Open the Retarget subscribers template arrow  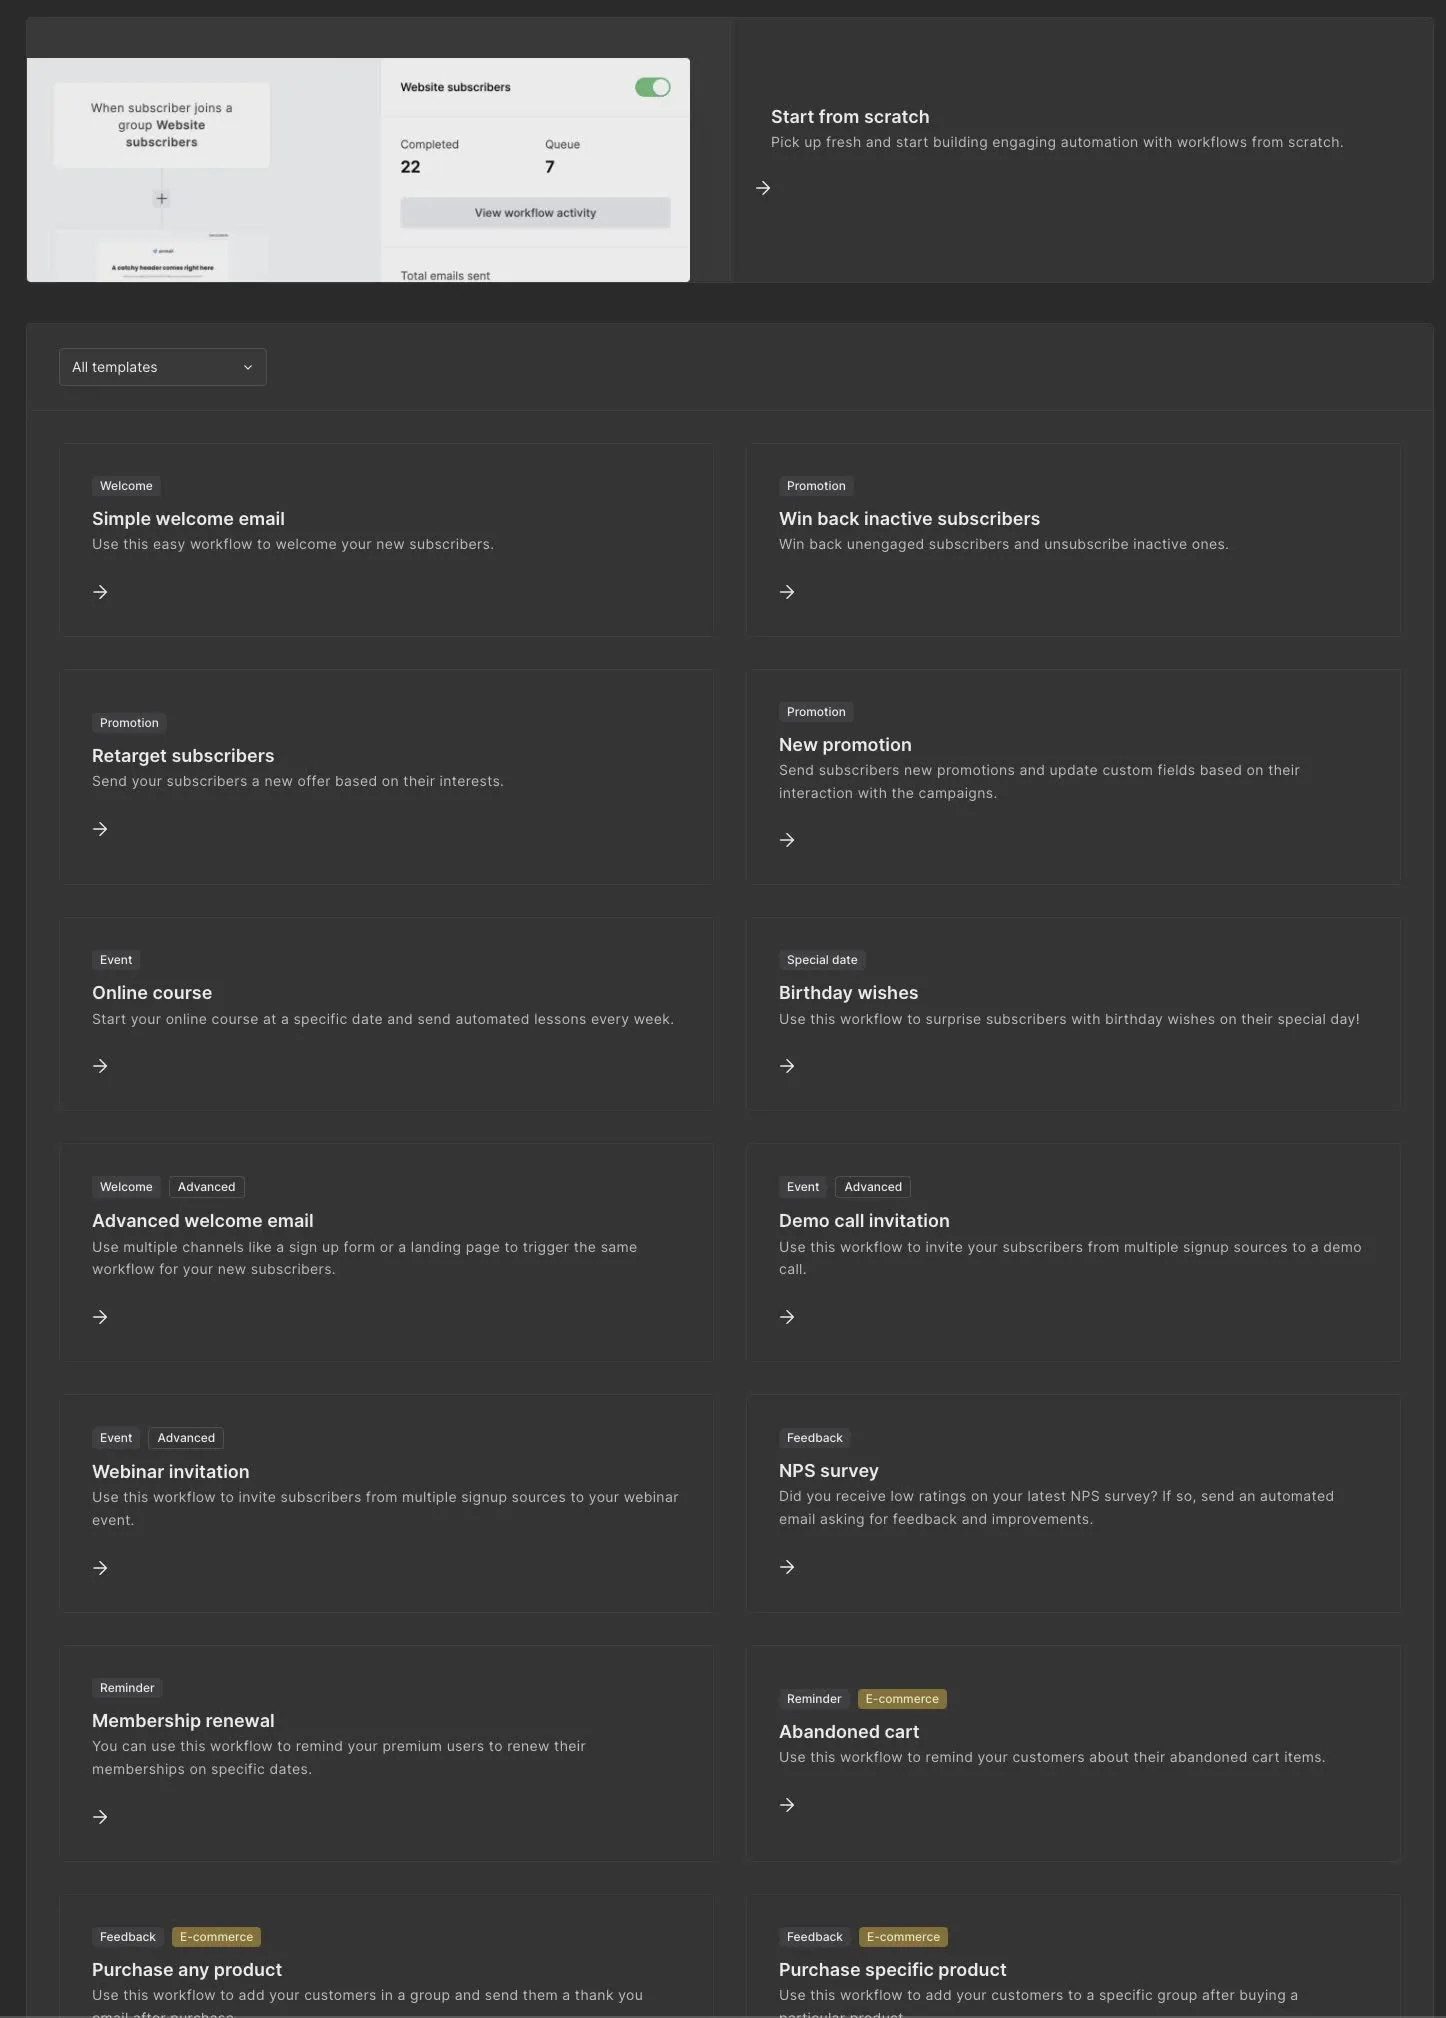point(100,829)
